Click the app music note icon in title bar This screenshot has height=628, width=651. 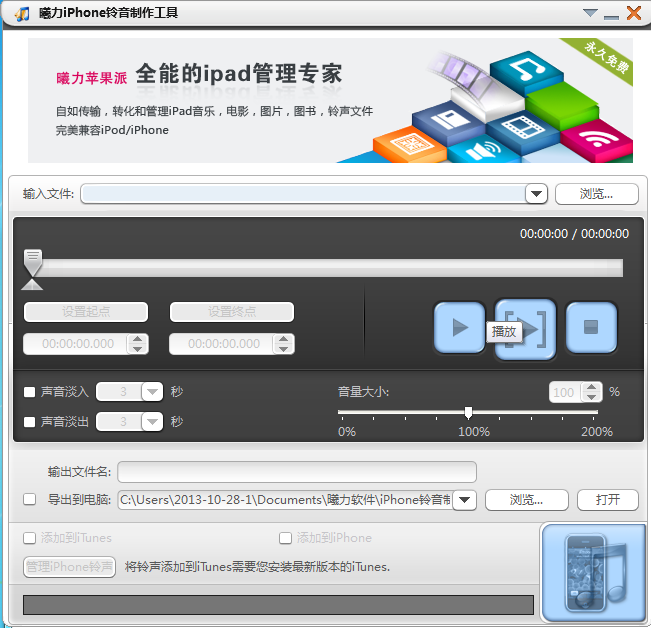(x=22, y=14)
